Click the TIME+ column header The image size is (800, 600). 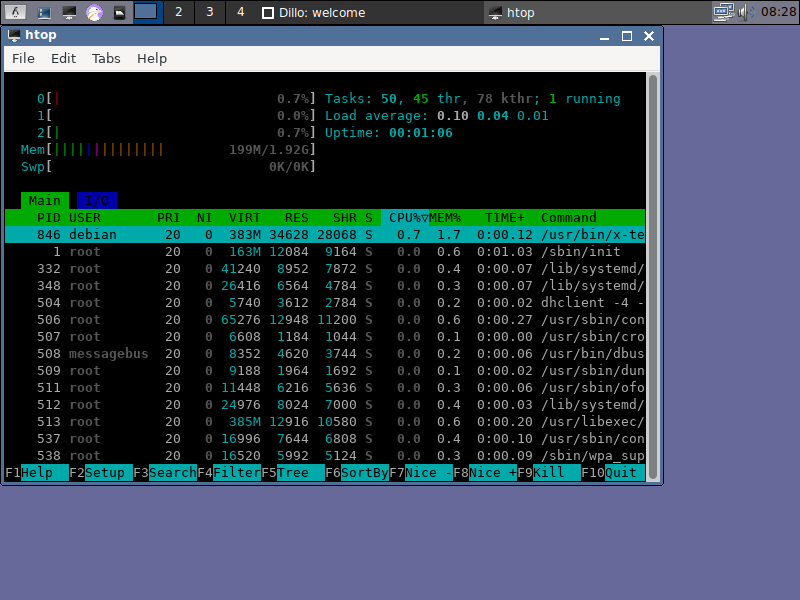[505, 218]
